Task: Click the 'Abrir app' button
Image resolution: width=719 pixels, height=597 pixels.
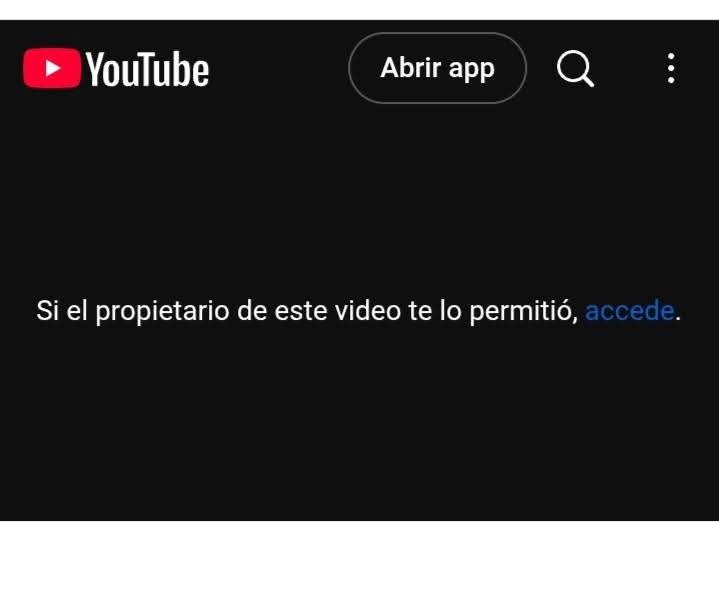Action: pos(437,68)
